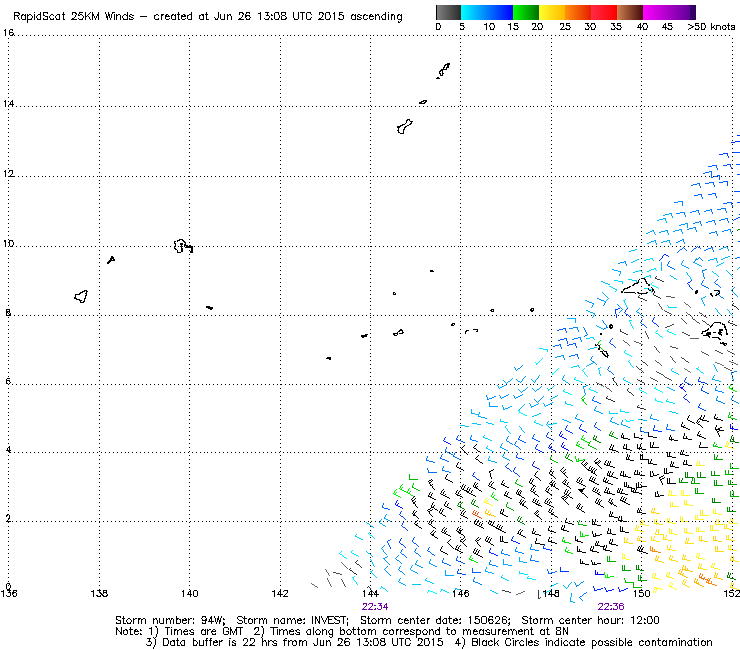
Task: Click the large island outline near 145E 13.5N
Action: click(x=404, y=127)
